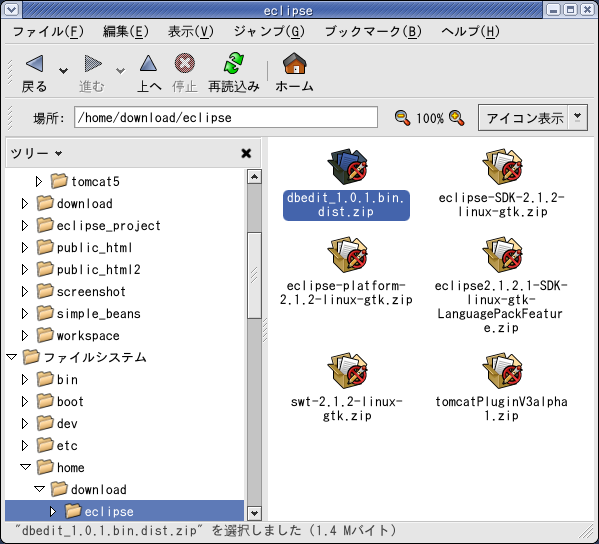Collapse the ファイルシステム tree node
This screenshot has height=544, width=599.
[12, 357]
